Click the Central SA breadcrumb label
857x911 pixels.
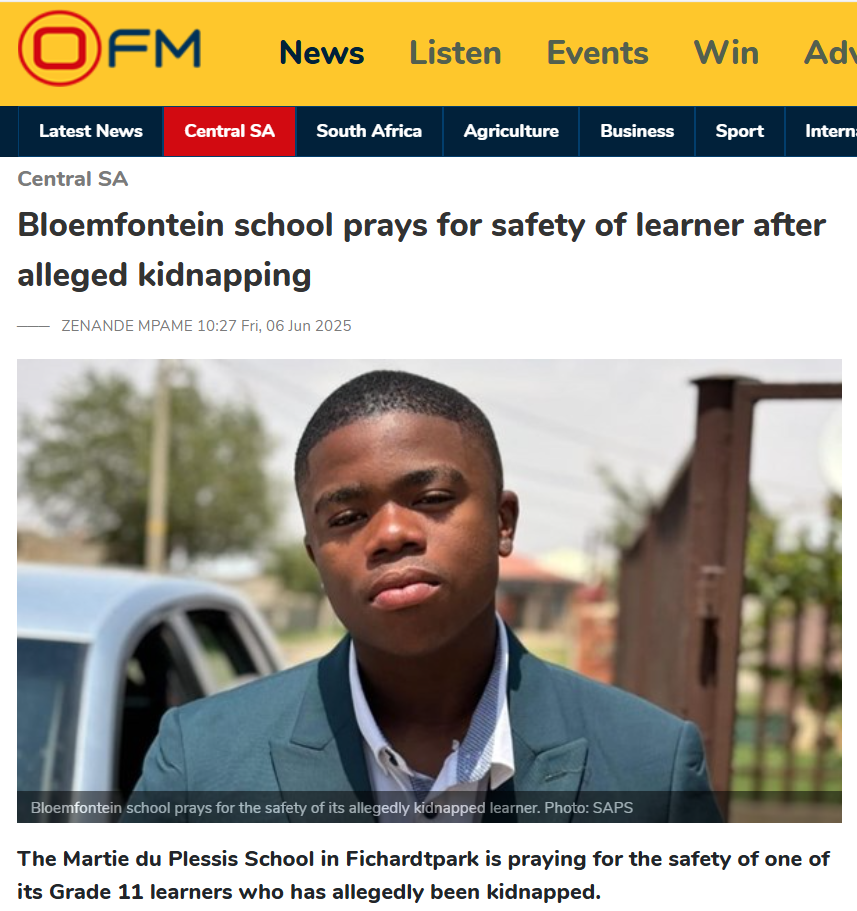[x=73, y=179]
